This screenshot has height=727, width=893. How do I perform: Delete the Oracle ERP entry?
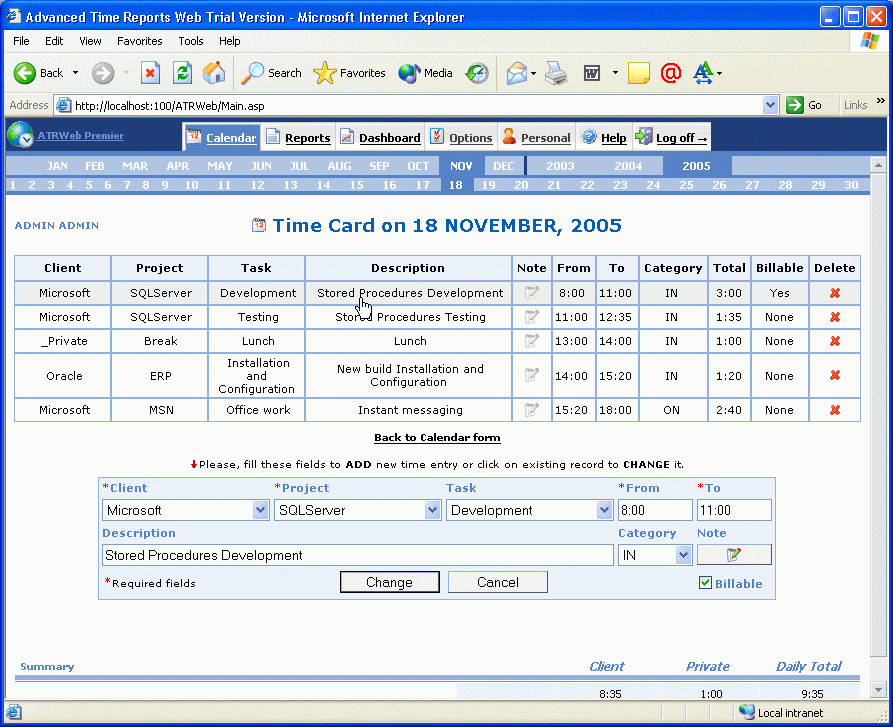835,375
